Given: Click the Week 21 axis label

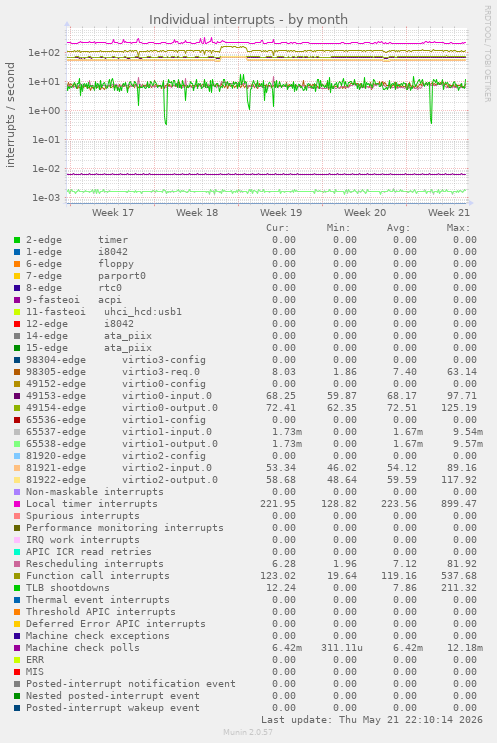Looking at the screenshot, I should (449, 213).
